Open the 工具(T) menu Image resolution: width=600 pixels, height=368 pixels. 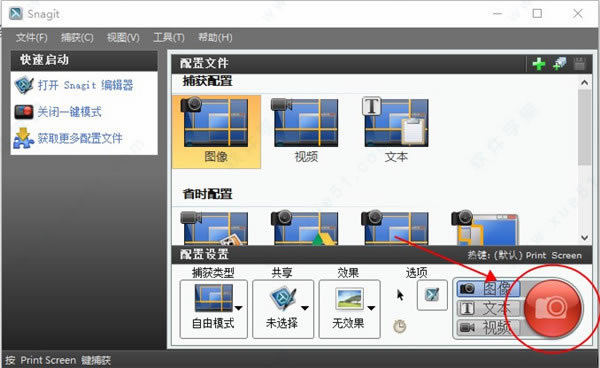click(x=169, y=37)
